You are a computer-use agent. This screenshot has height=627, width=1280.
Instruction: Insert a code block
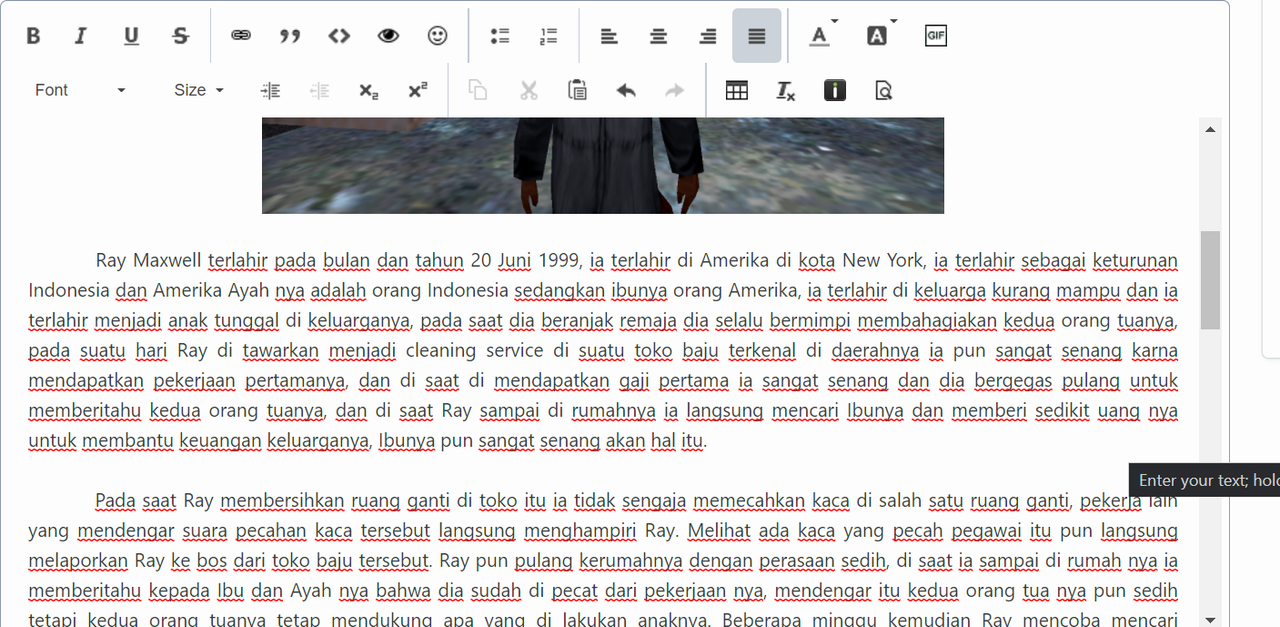[339, 36]
